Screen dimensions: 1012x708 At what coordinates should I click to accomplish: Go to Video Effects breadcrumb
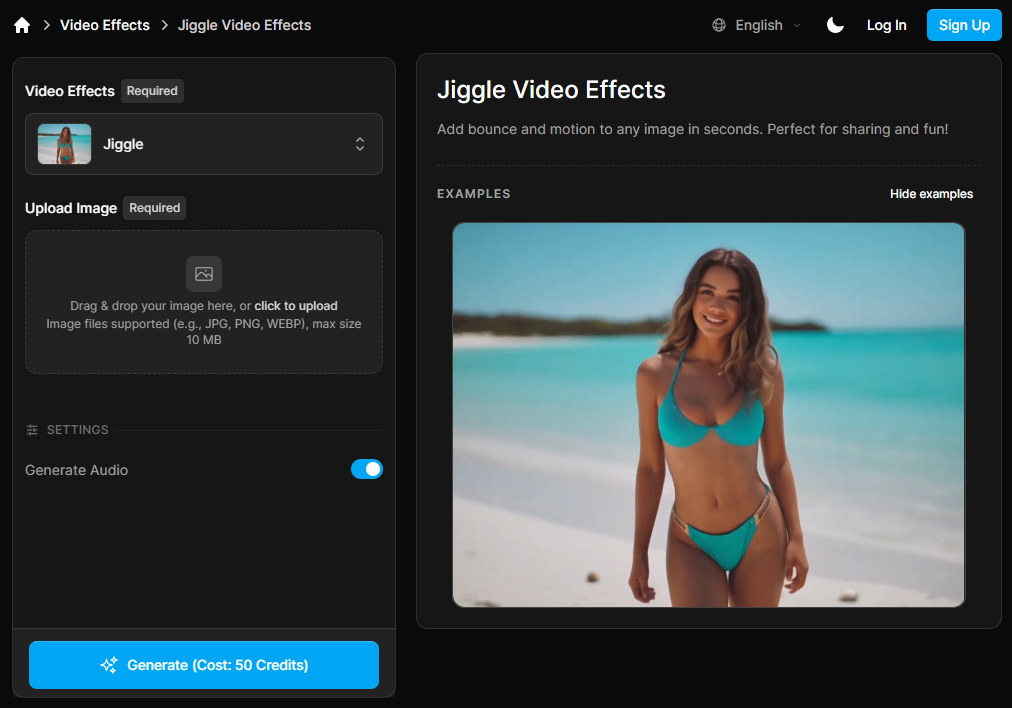(x=105, y=25)
